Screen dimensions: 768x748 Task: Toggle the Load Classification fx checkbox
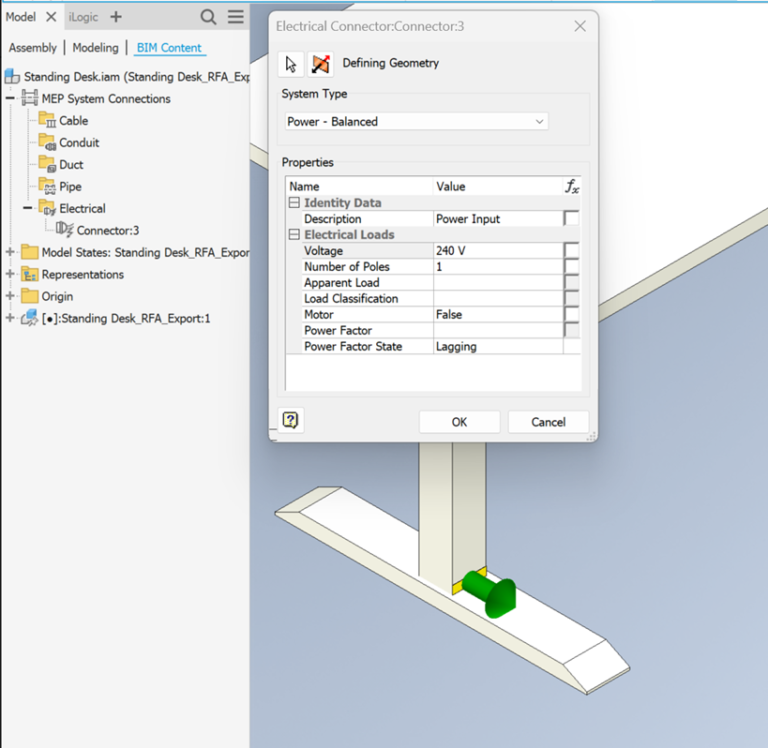tap(571, 298)
